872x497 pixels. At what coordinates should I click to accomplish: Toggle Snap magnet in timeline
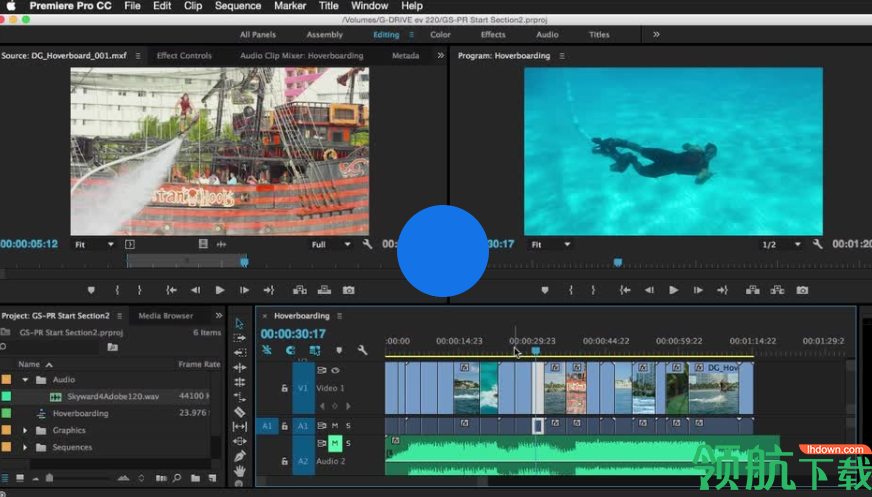[290, 350]
